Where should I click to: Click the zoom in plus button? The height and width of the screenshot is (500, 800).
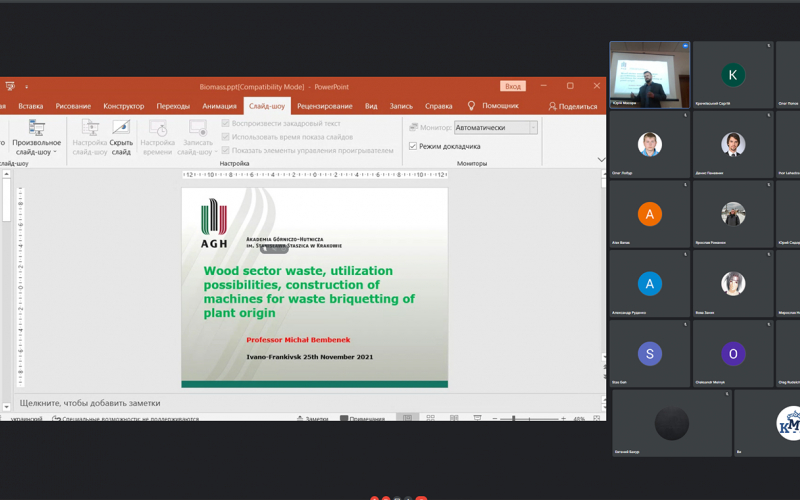[x=563, y=418]
